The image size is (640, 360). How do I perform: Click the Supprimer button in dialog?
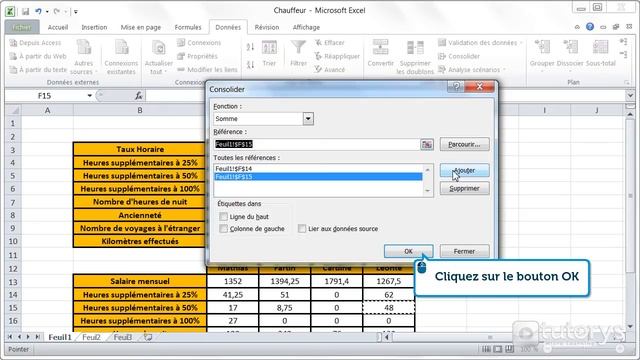coord(464,189)
